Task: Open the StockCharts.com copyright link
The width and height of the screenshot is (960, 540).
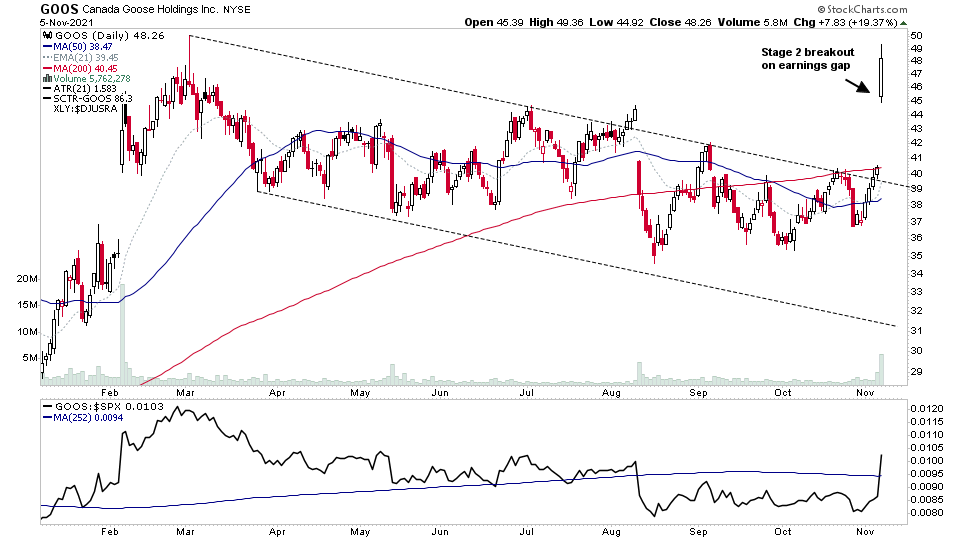Action: [862, 9]
